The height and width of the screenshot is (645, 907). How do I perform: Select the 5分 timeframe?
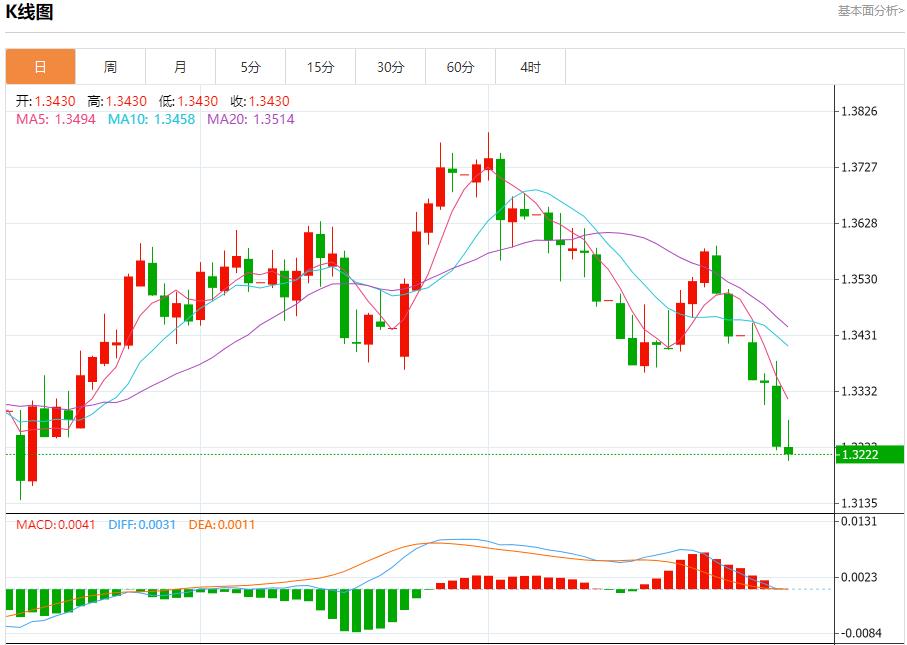[250, 67]
